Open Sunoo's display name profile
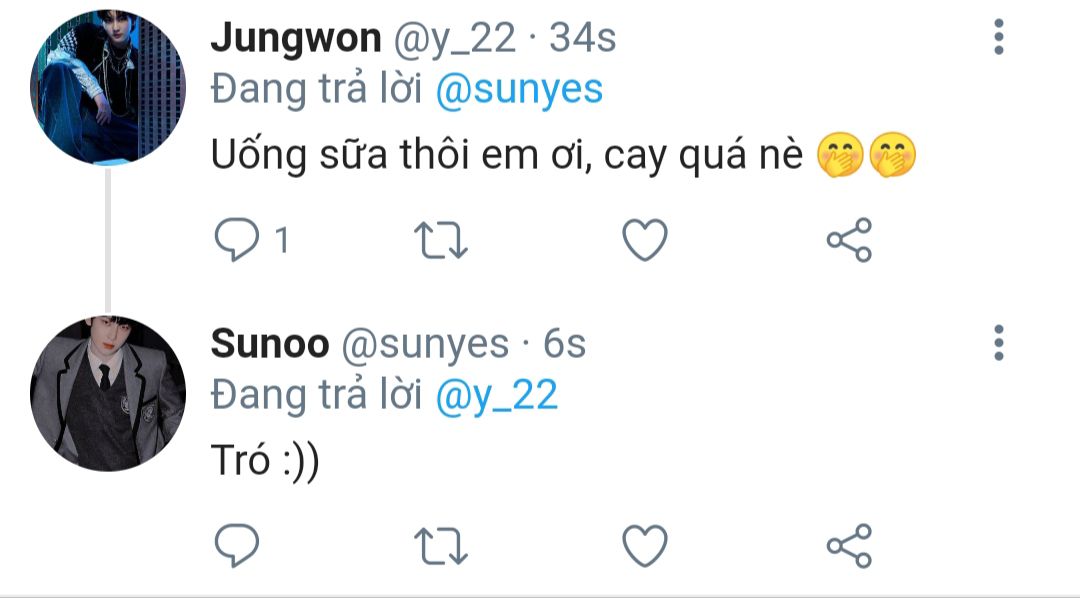Image resolution: width=1080 pixels, height=598 pixels. (270, 344)
